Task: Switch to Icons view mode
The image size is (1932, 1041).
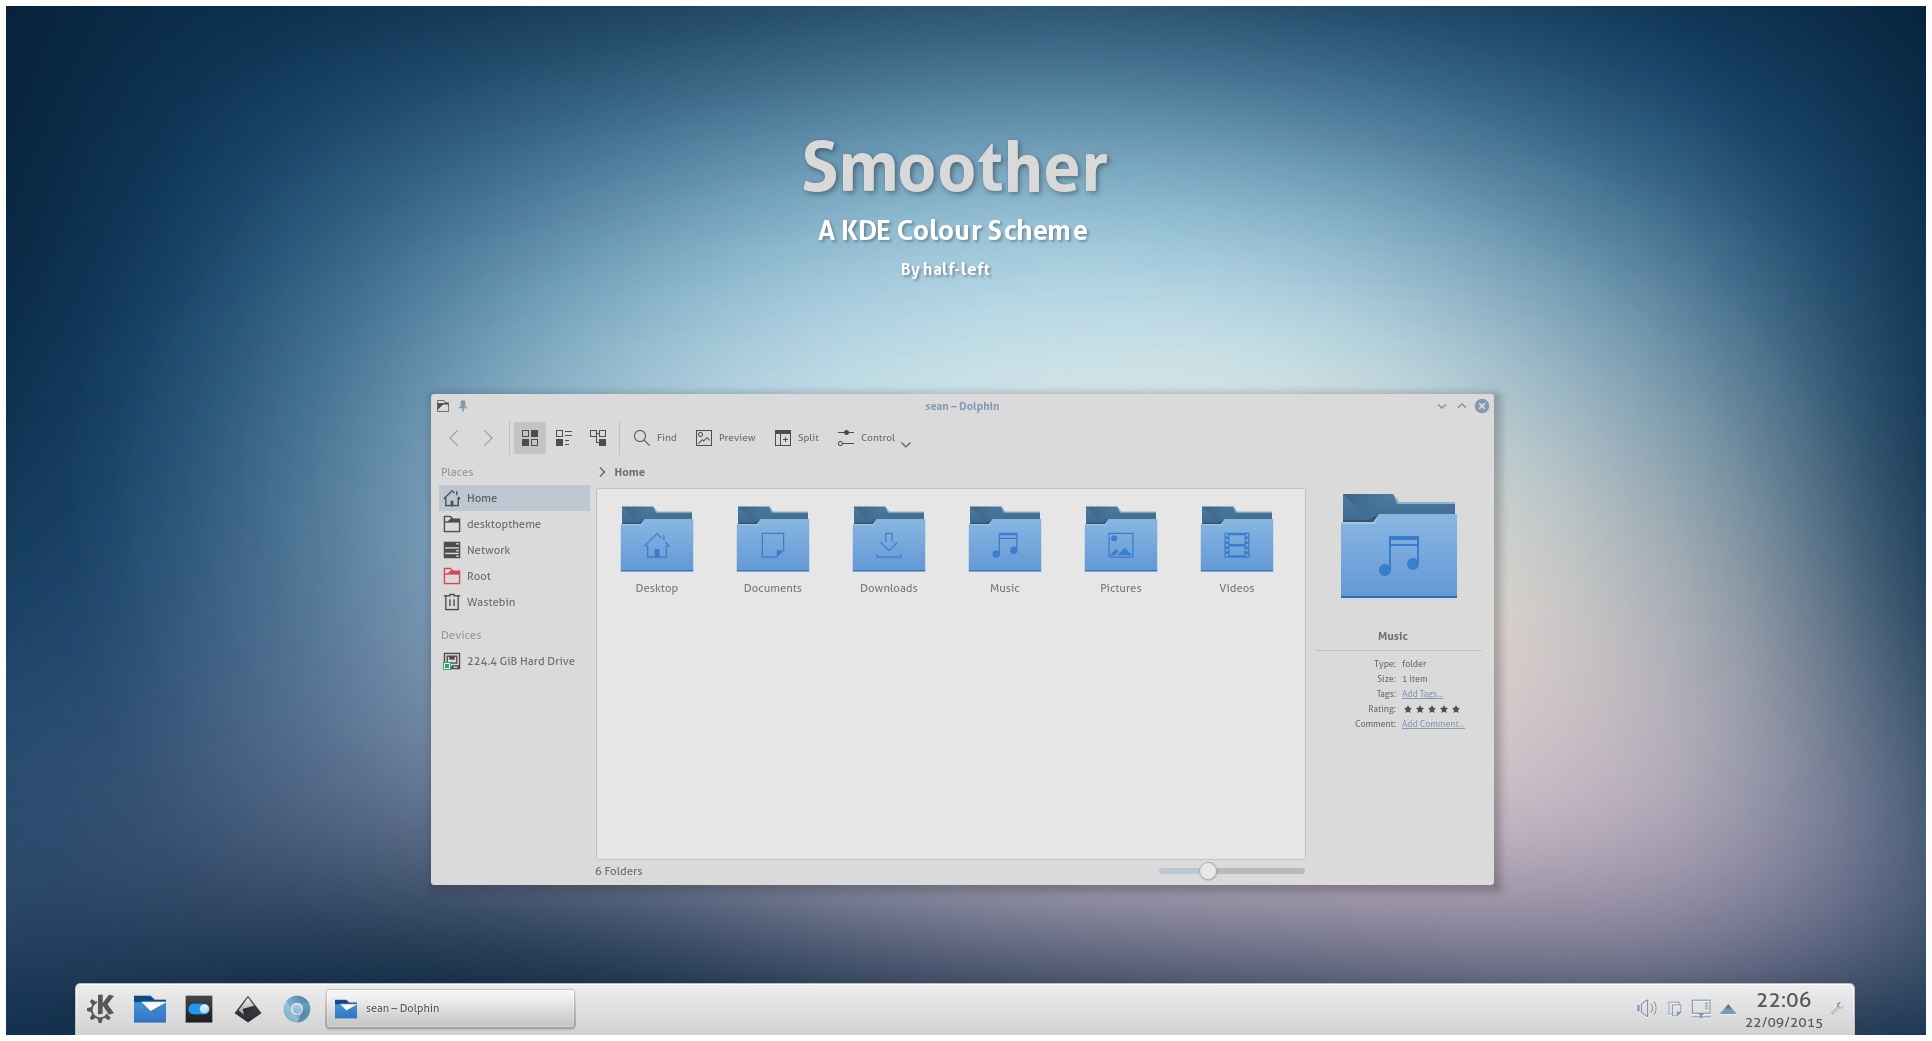Action: click(530, 438)
